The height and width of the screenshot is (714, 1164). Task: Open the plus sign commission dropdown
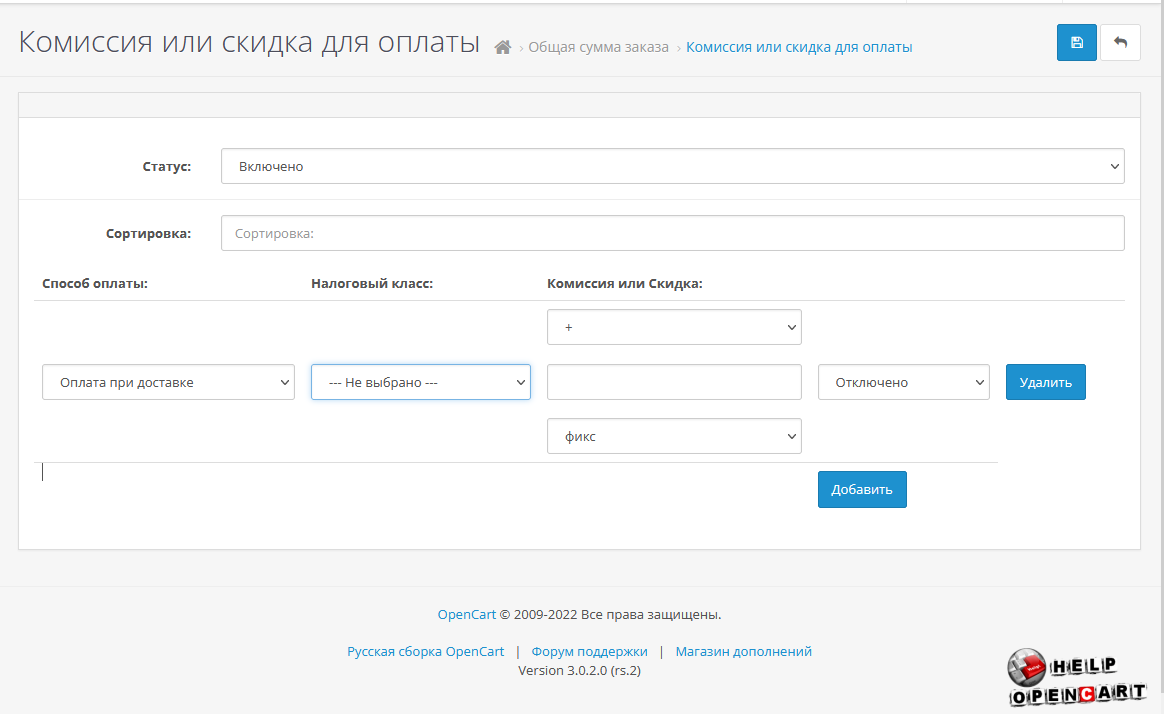pos(674,327)
